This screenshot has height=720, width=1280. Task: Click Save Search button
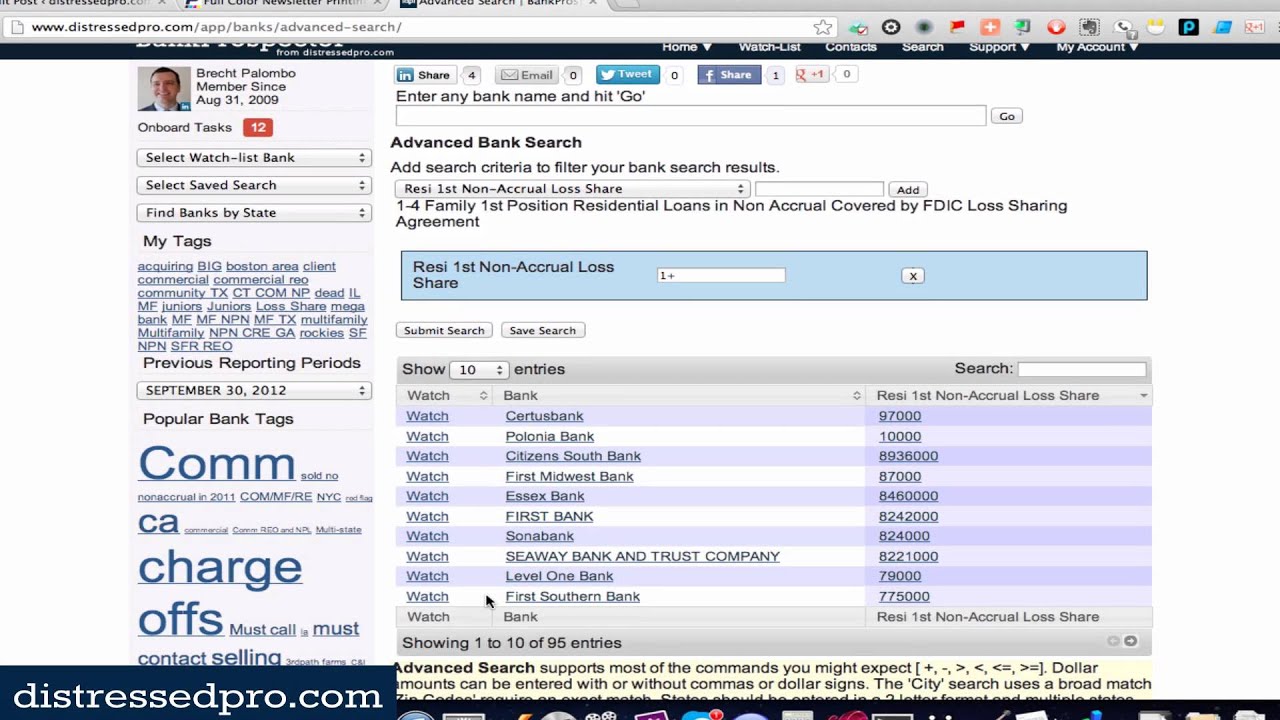543,331
